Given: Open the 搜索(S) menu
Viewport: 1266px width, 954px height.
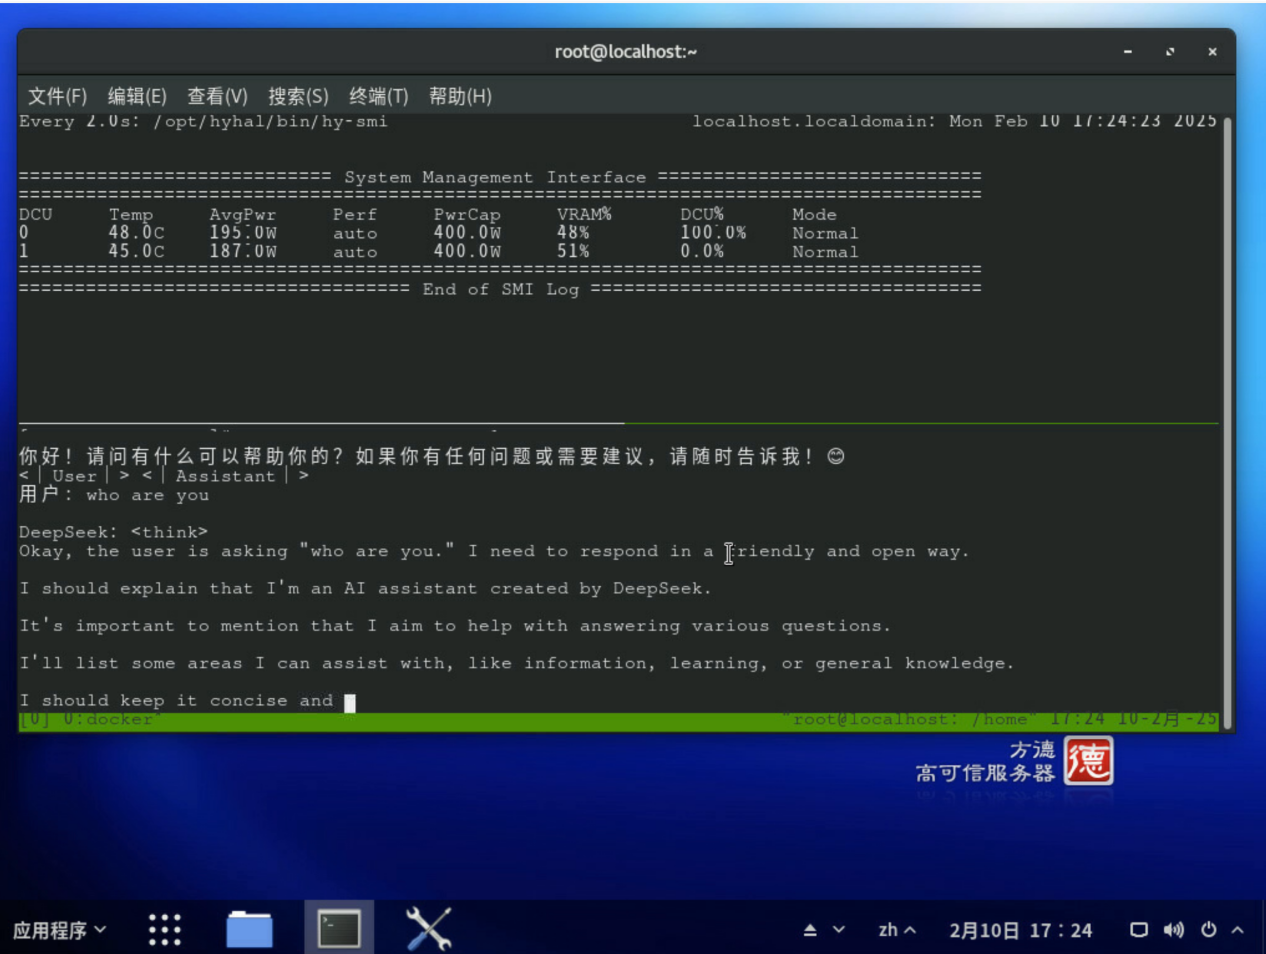Looking at the screenshot, I should click(x=298, y=96).
